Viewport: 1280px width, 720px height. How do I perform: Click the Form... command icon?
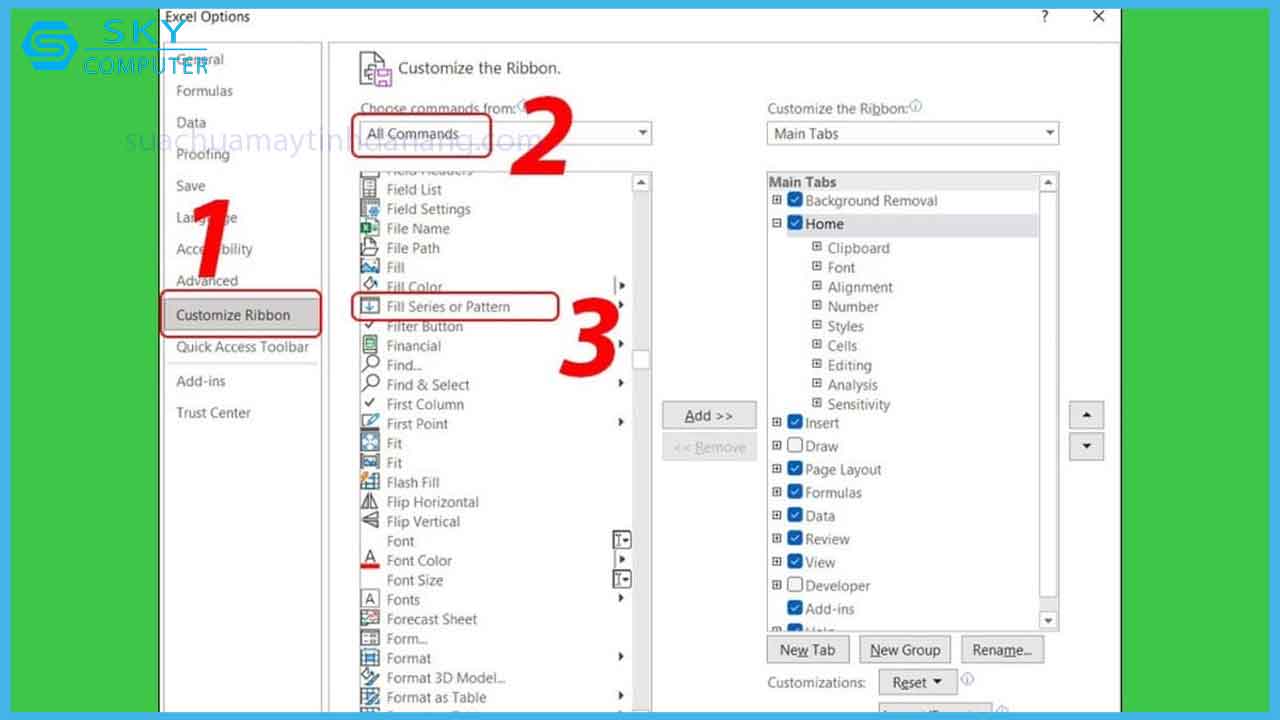370,638
